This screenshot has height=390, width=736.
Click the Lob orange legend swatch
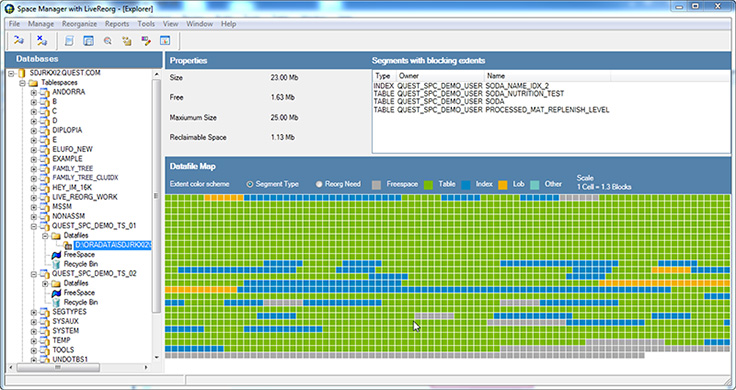(503, 184)
